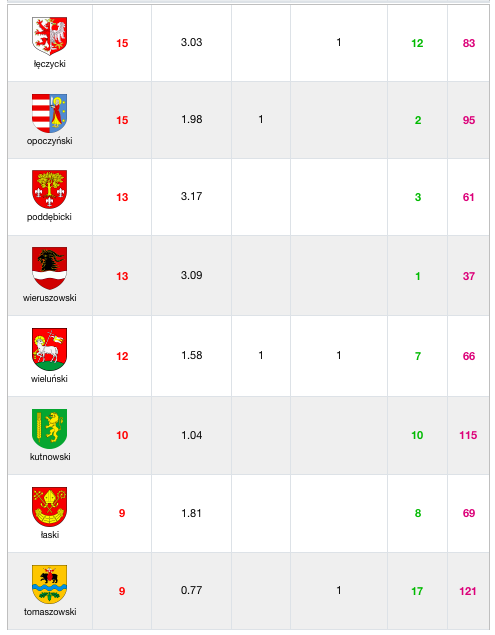Viewport: 495px width, 635px height.
Task: Open the kutnowski county name link
Action: [x=50, y=457]
